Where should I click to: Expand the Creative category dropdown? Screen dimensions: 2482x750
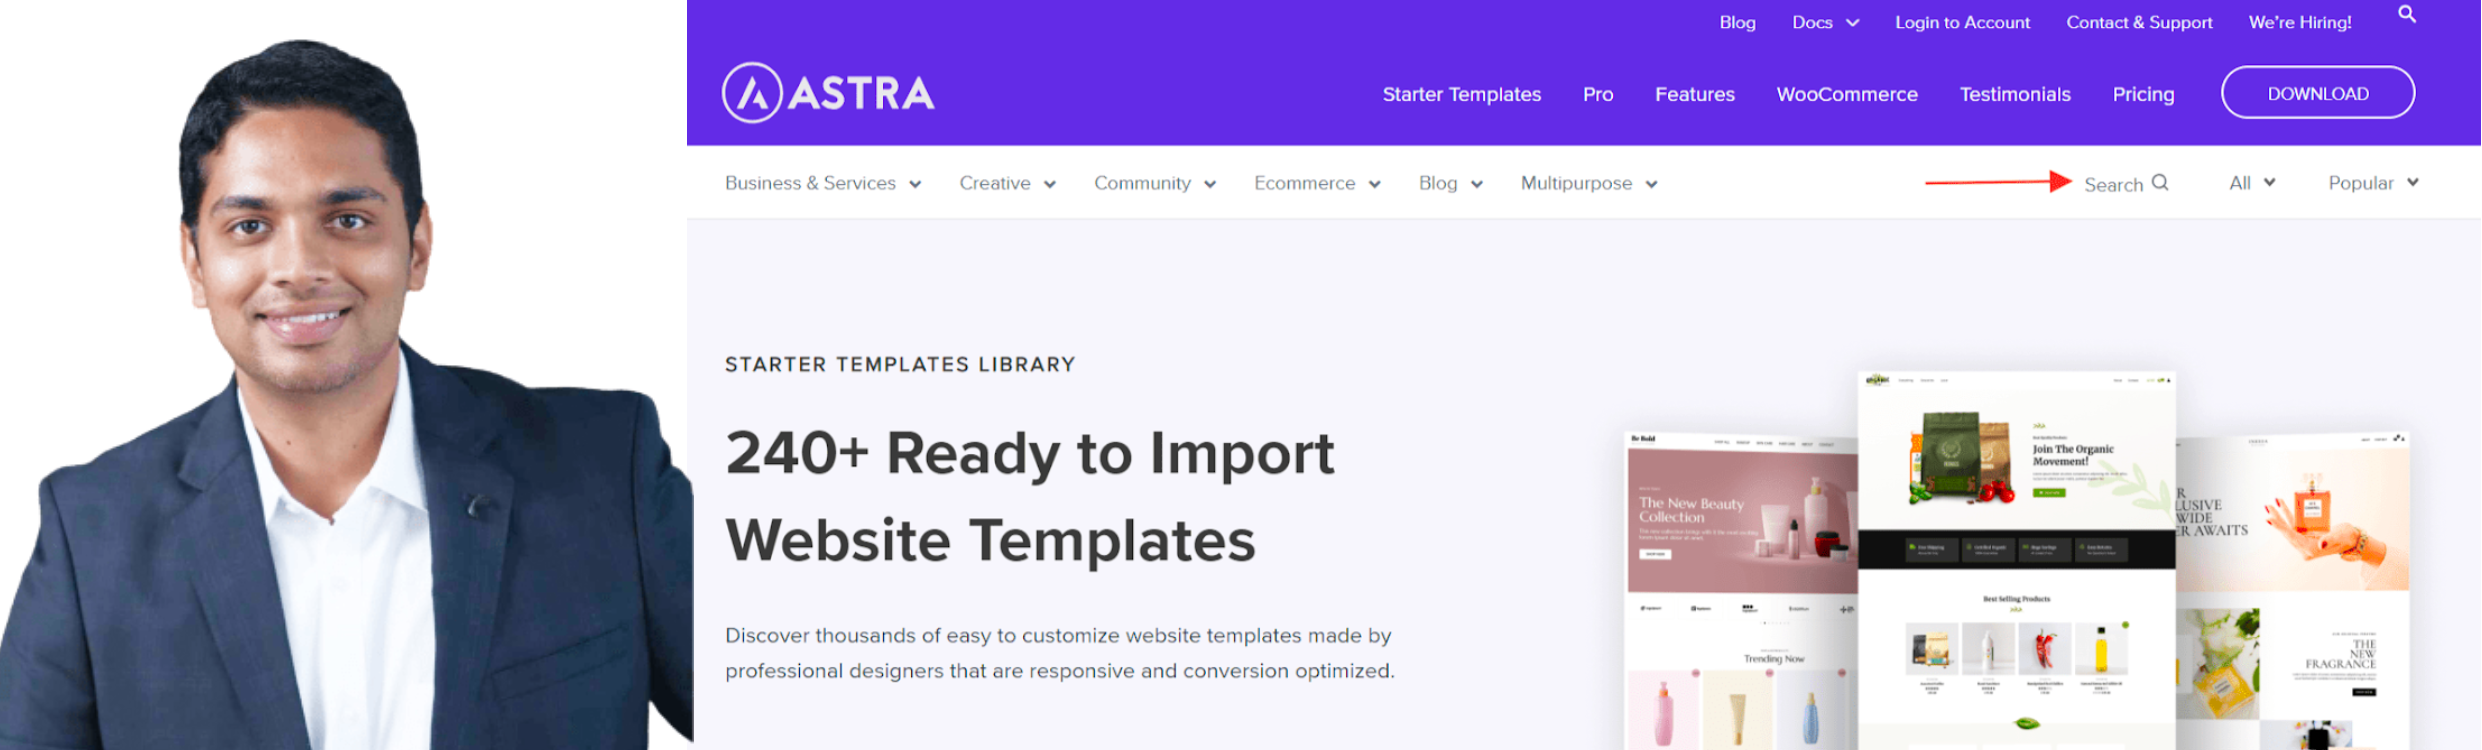coord(1006,183)
